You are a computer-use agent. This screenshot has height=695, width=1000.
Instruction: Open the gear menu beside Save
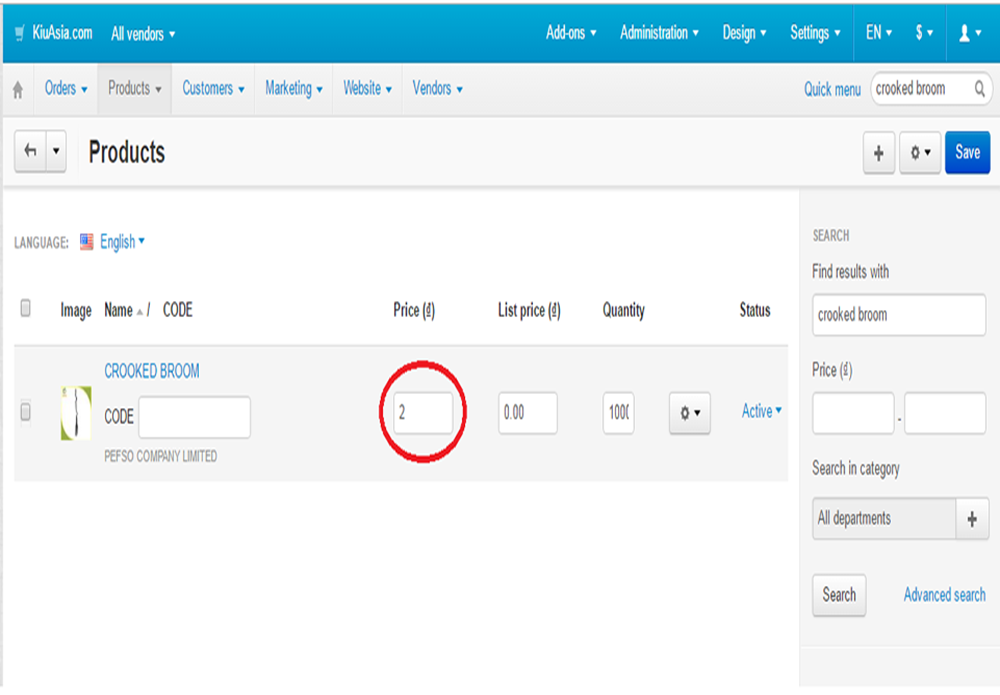[920, 152]
